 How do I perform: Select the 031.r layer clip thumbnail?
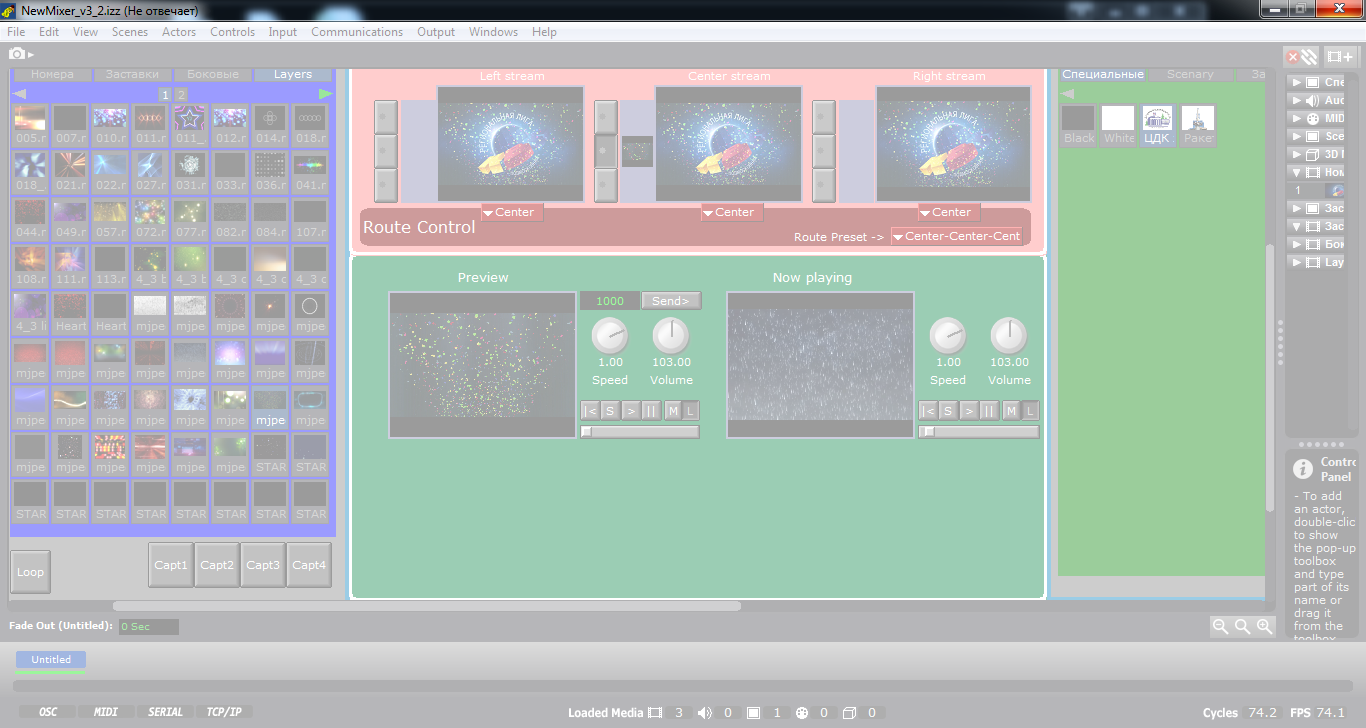(190, 172)
